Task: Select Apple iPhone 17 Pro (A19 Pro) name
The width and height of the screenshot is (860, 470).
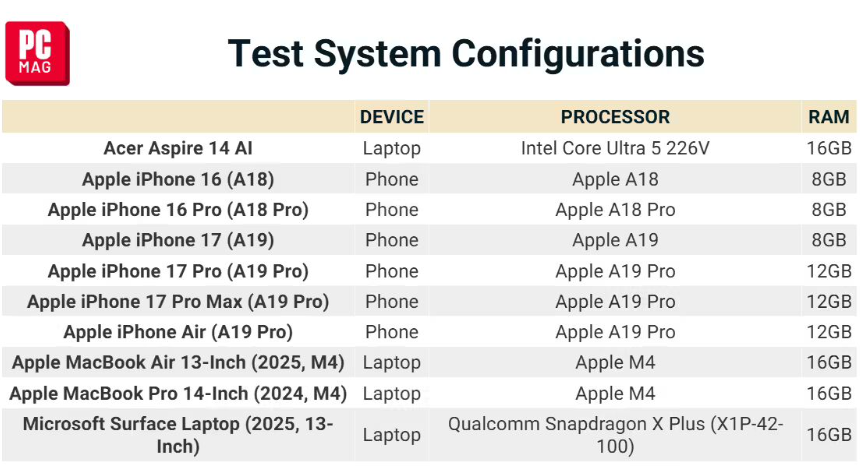Action: pyautogui.click(x=178, y=271)
